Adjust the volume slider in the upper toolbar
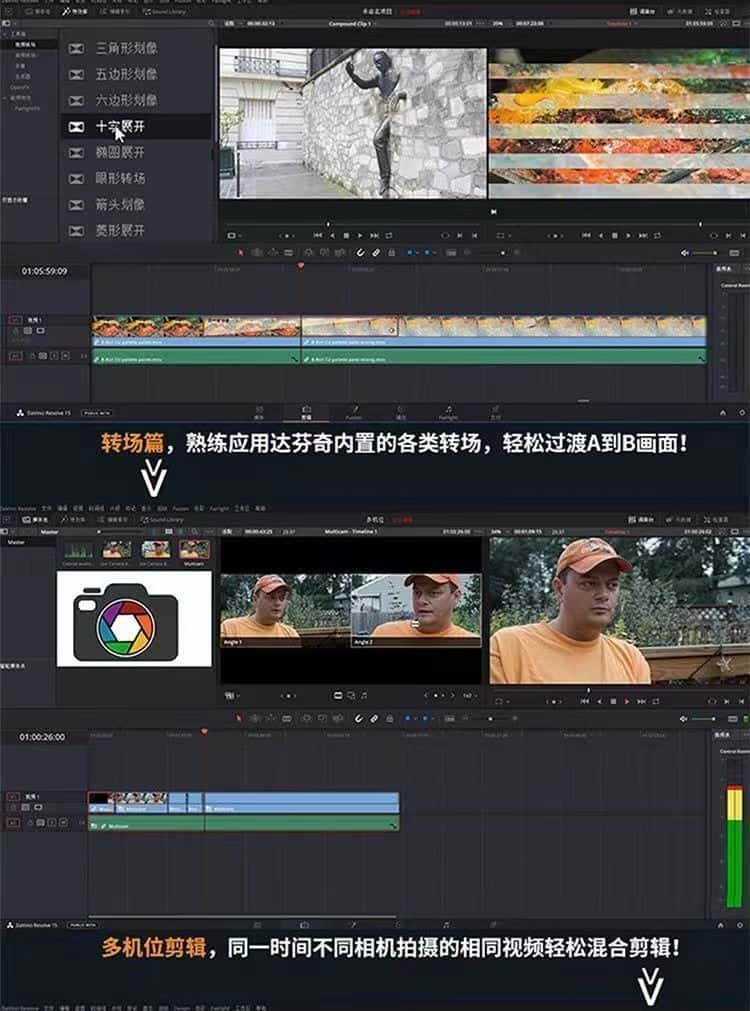Viewport: 750px width, 1011px height. (706, 253)
